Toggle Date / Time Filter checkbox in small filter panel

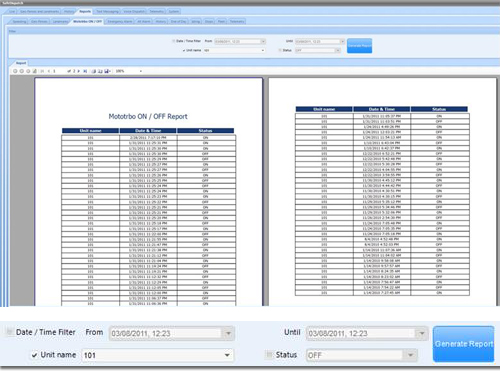coord(173,41)
